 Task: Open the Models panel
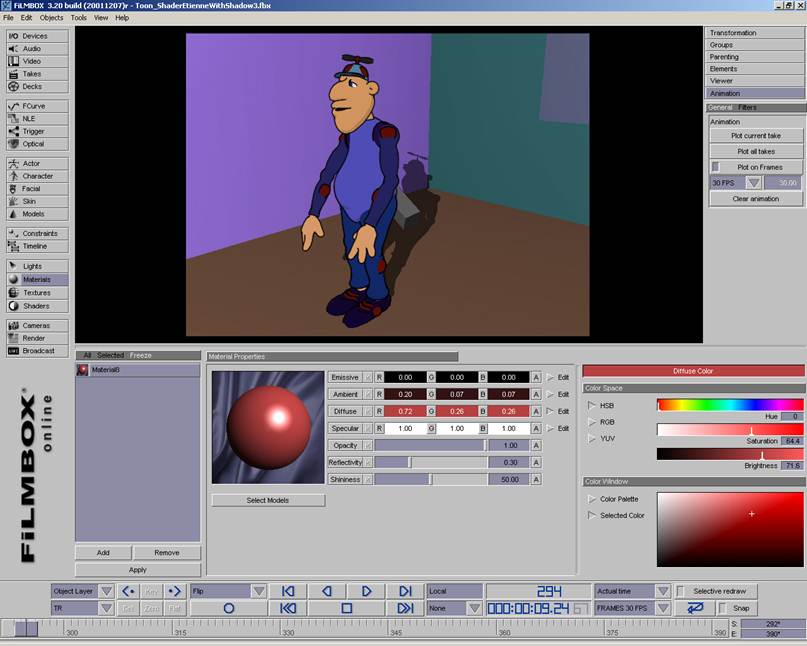pyautogui.click(x=37, y=214)
